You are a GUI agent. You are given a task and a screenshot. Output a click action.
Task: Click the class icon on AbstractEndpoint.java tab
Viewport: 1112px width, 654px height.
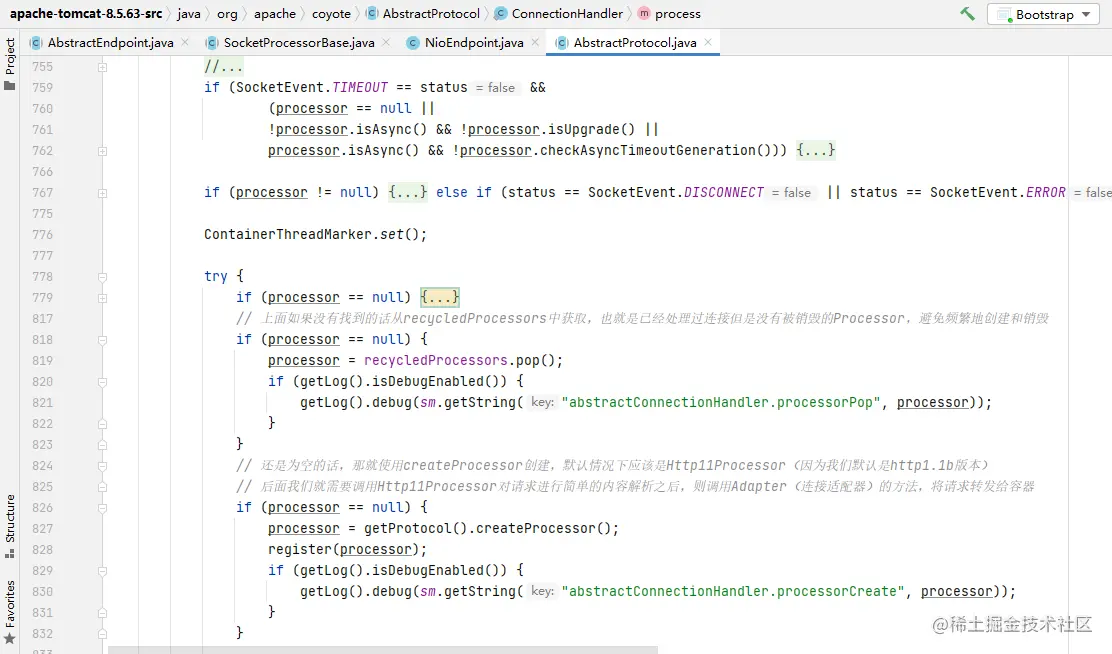[x=33, y=43]
